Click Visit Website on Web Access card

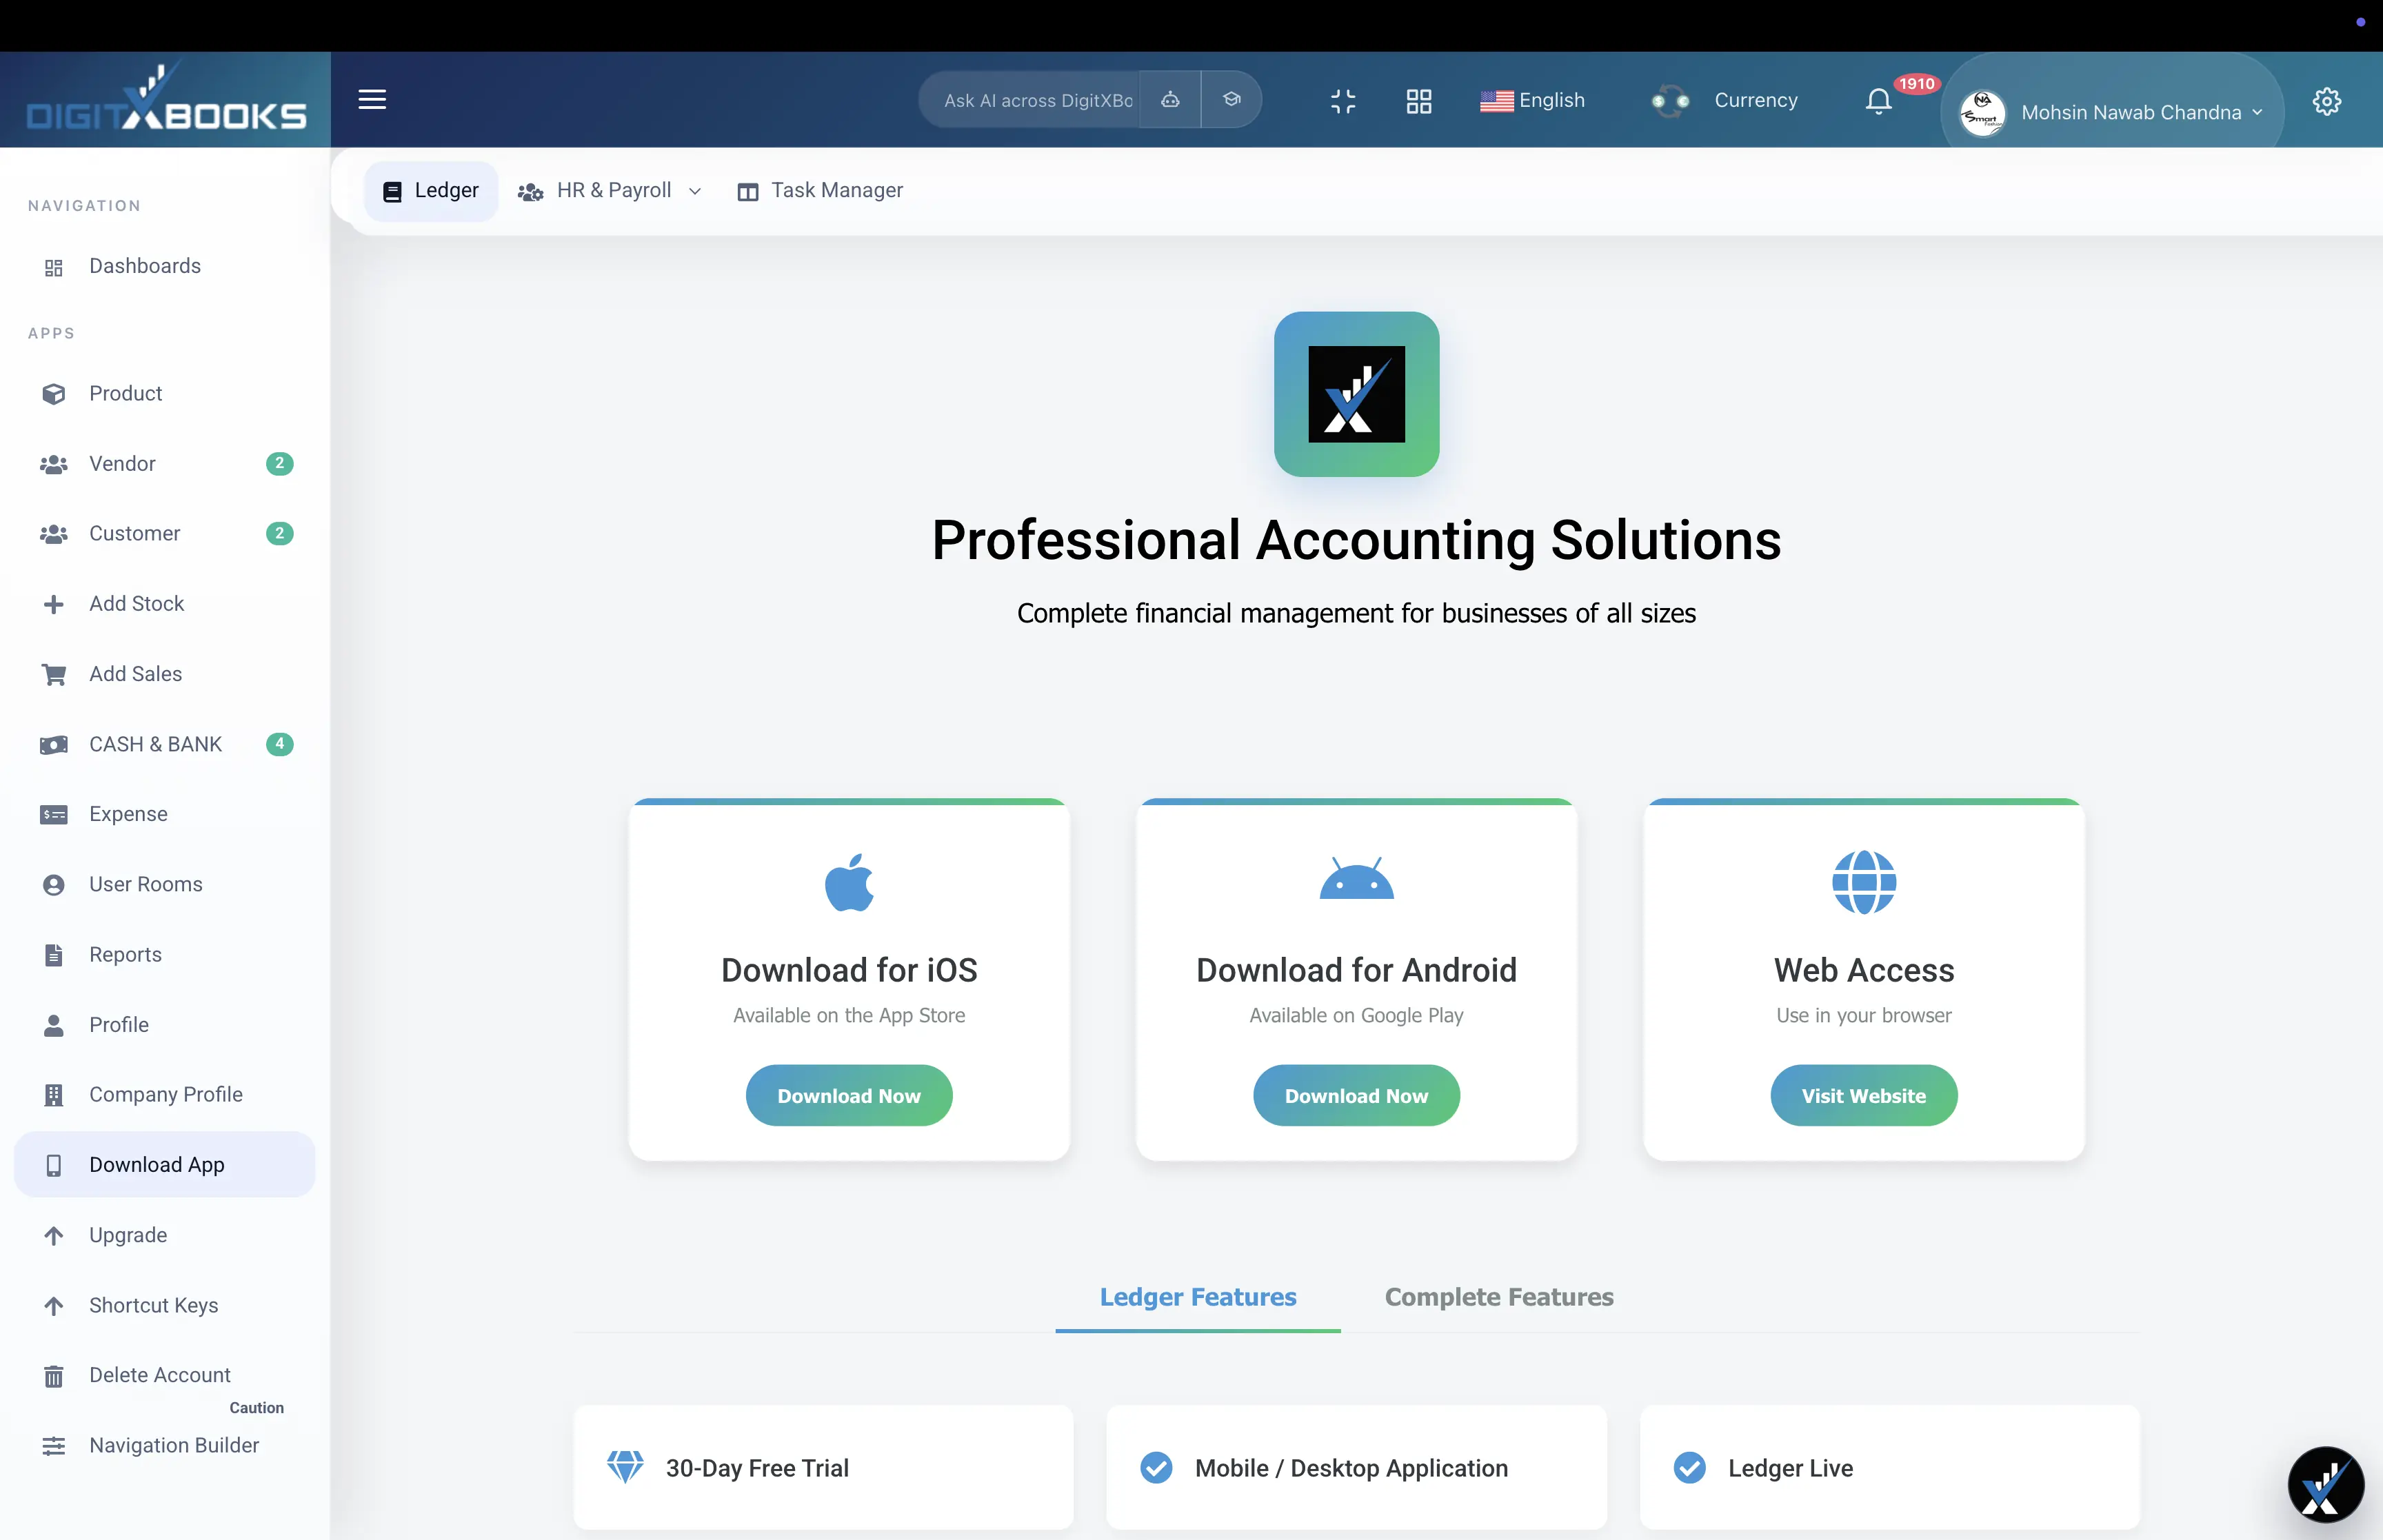1864,1095
